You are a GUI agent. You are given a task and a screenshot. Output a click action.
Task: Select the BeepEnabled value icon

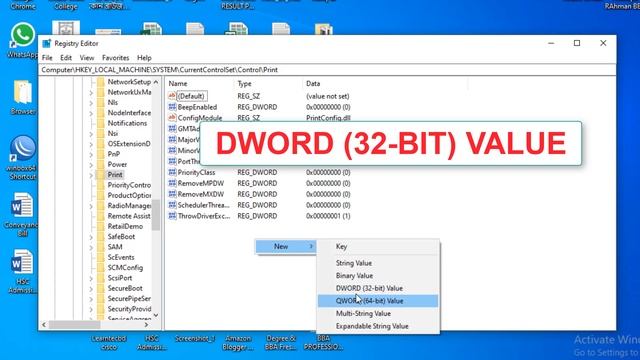[172, 107]
